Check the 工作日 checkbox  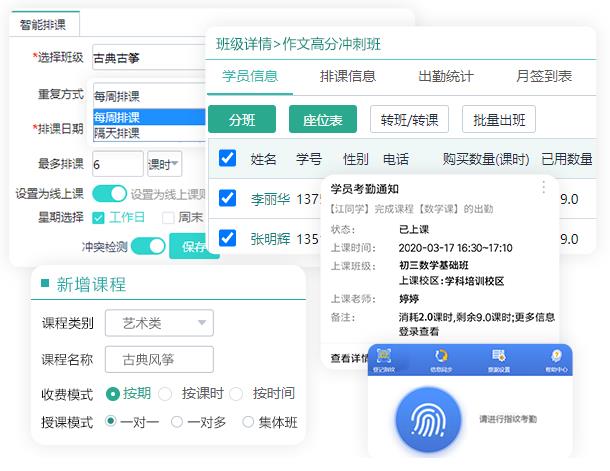tap(98, 217)
